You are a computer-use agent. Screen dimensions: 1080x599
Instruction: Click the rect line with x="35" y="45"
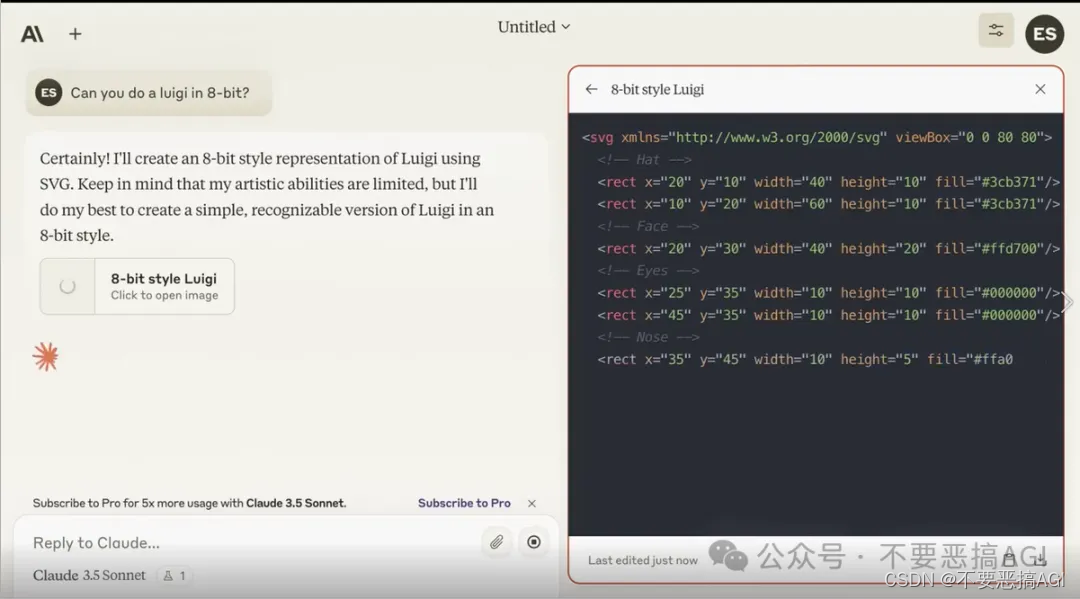click(805, 359)
